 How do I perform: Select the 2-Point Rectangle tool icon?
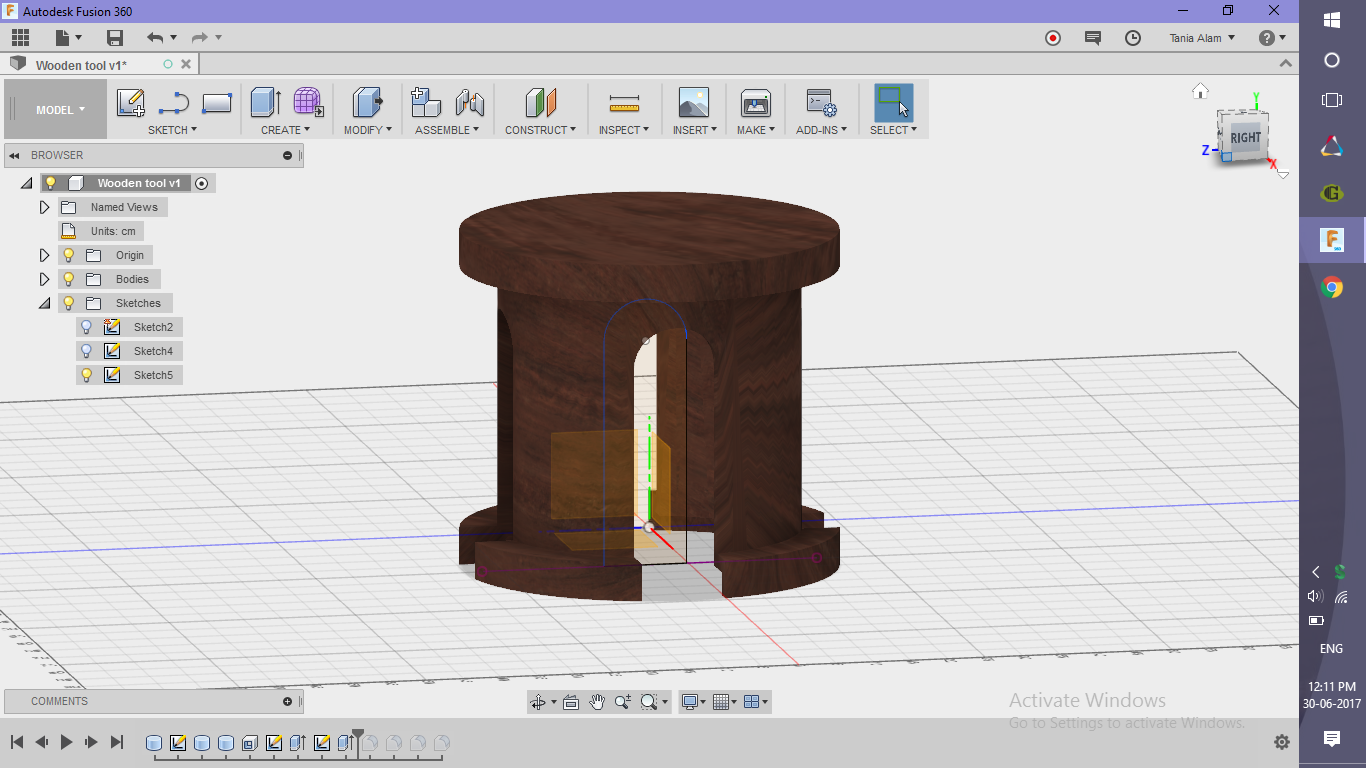click(x=217, y=102)
